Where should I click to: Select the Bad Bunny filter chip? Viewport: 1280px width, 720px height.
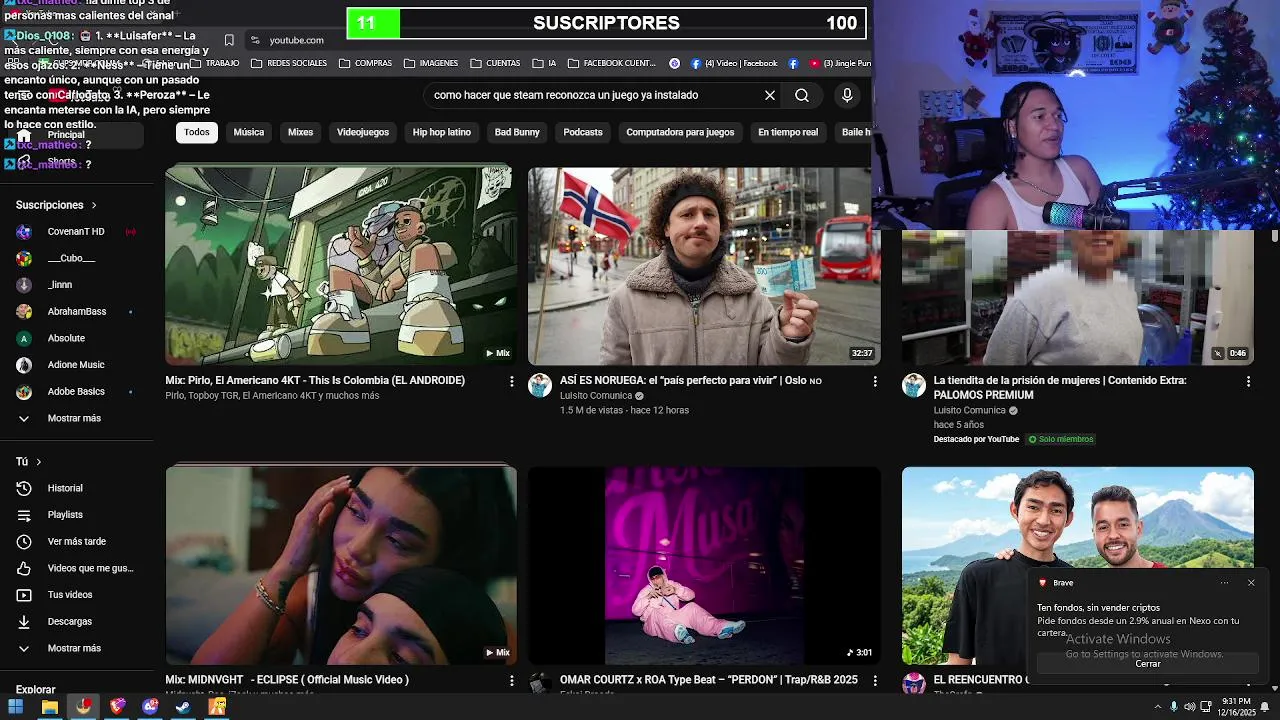point(517,132)
